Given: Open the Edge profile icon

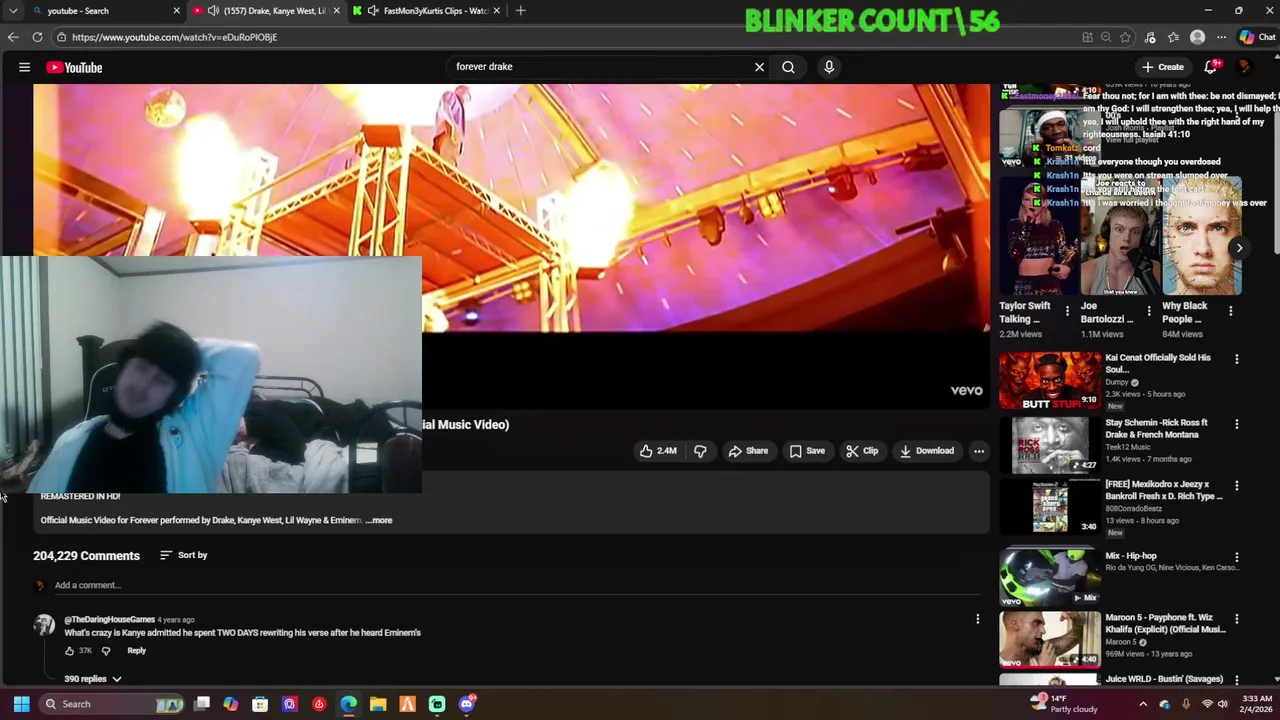Looking at the screenshot, I should click(x=1197, y=37).
